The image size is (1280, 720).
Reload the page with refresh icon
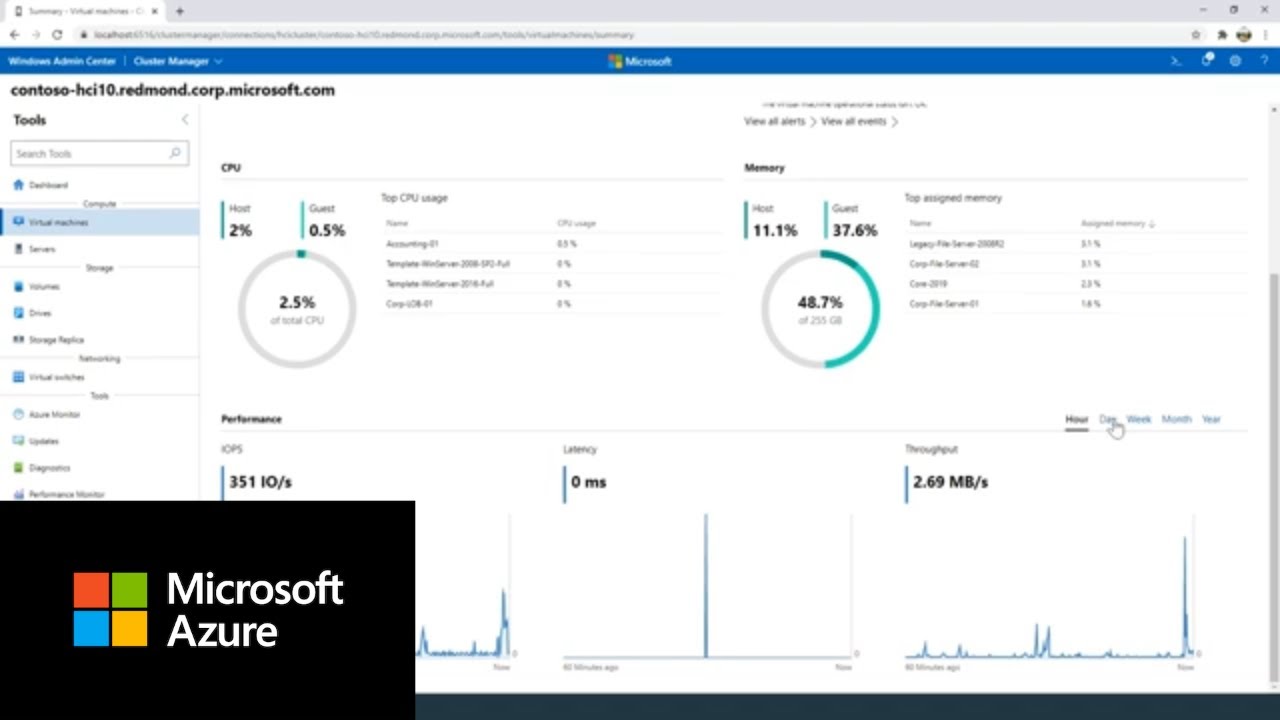click(57, 34)
